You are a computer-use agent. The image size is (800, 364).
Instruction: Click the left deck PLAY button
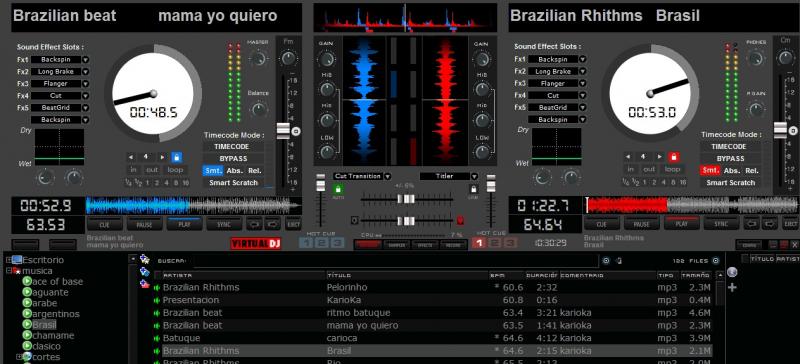[x=184, y=224]
